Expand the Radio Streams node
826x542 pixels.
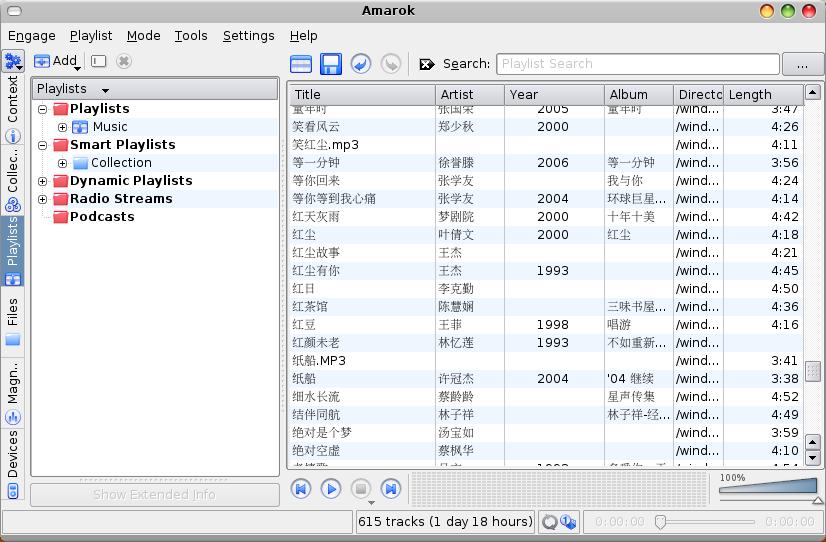pyautogui.click(x=43, y=199)
